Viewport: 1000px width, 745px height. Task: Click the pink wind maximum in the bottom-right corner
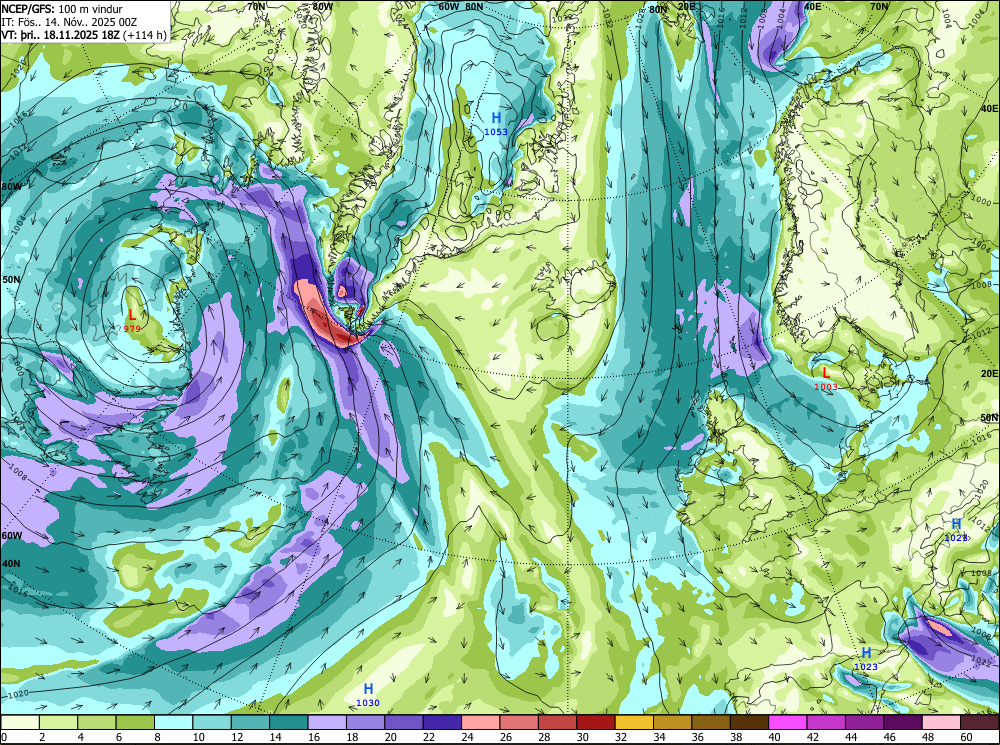click(939, 626)
